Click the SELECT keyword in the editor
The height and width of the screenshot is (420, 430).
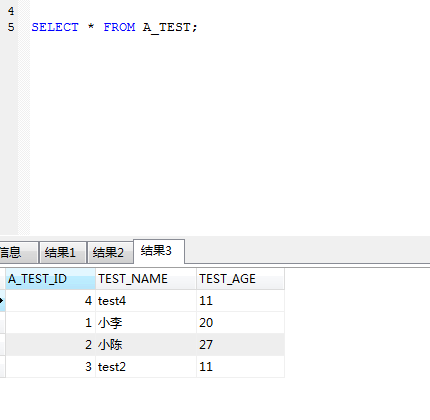[55, 27]
